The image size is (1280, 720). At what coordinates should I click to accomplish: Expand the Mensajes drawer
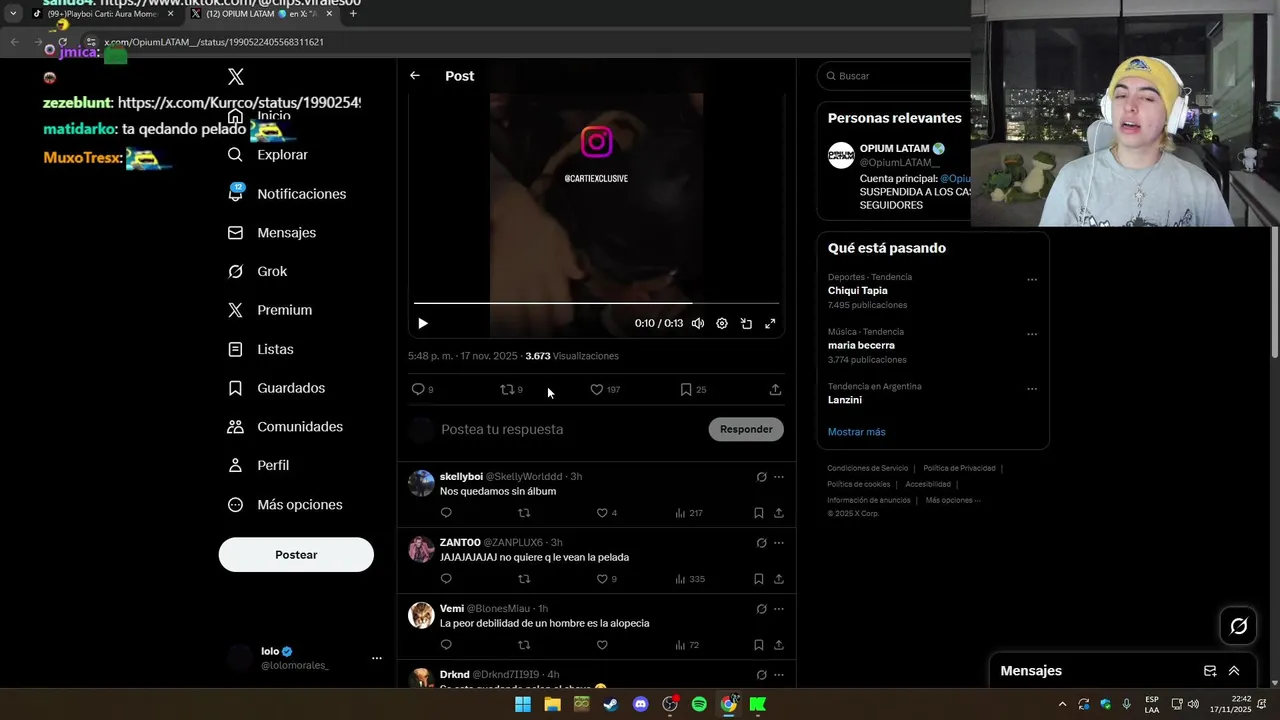pyautogui.click(x=1234, y=671)
